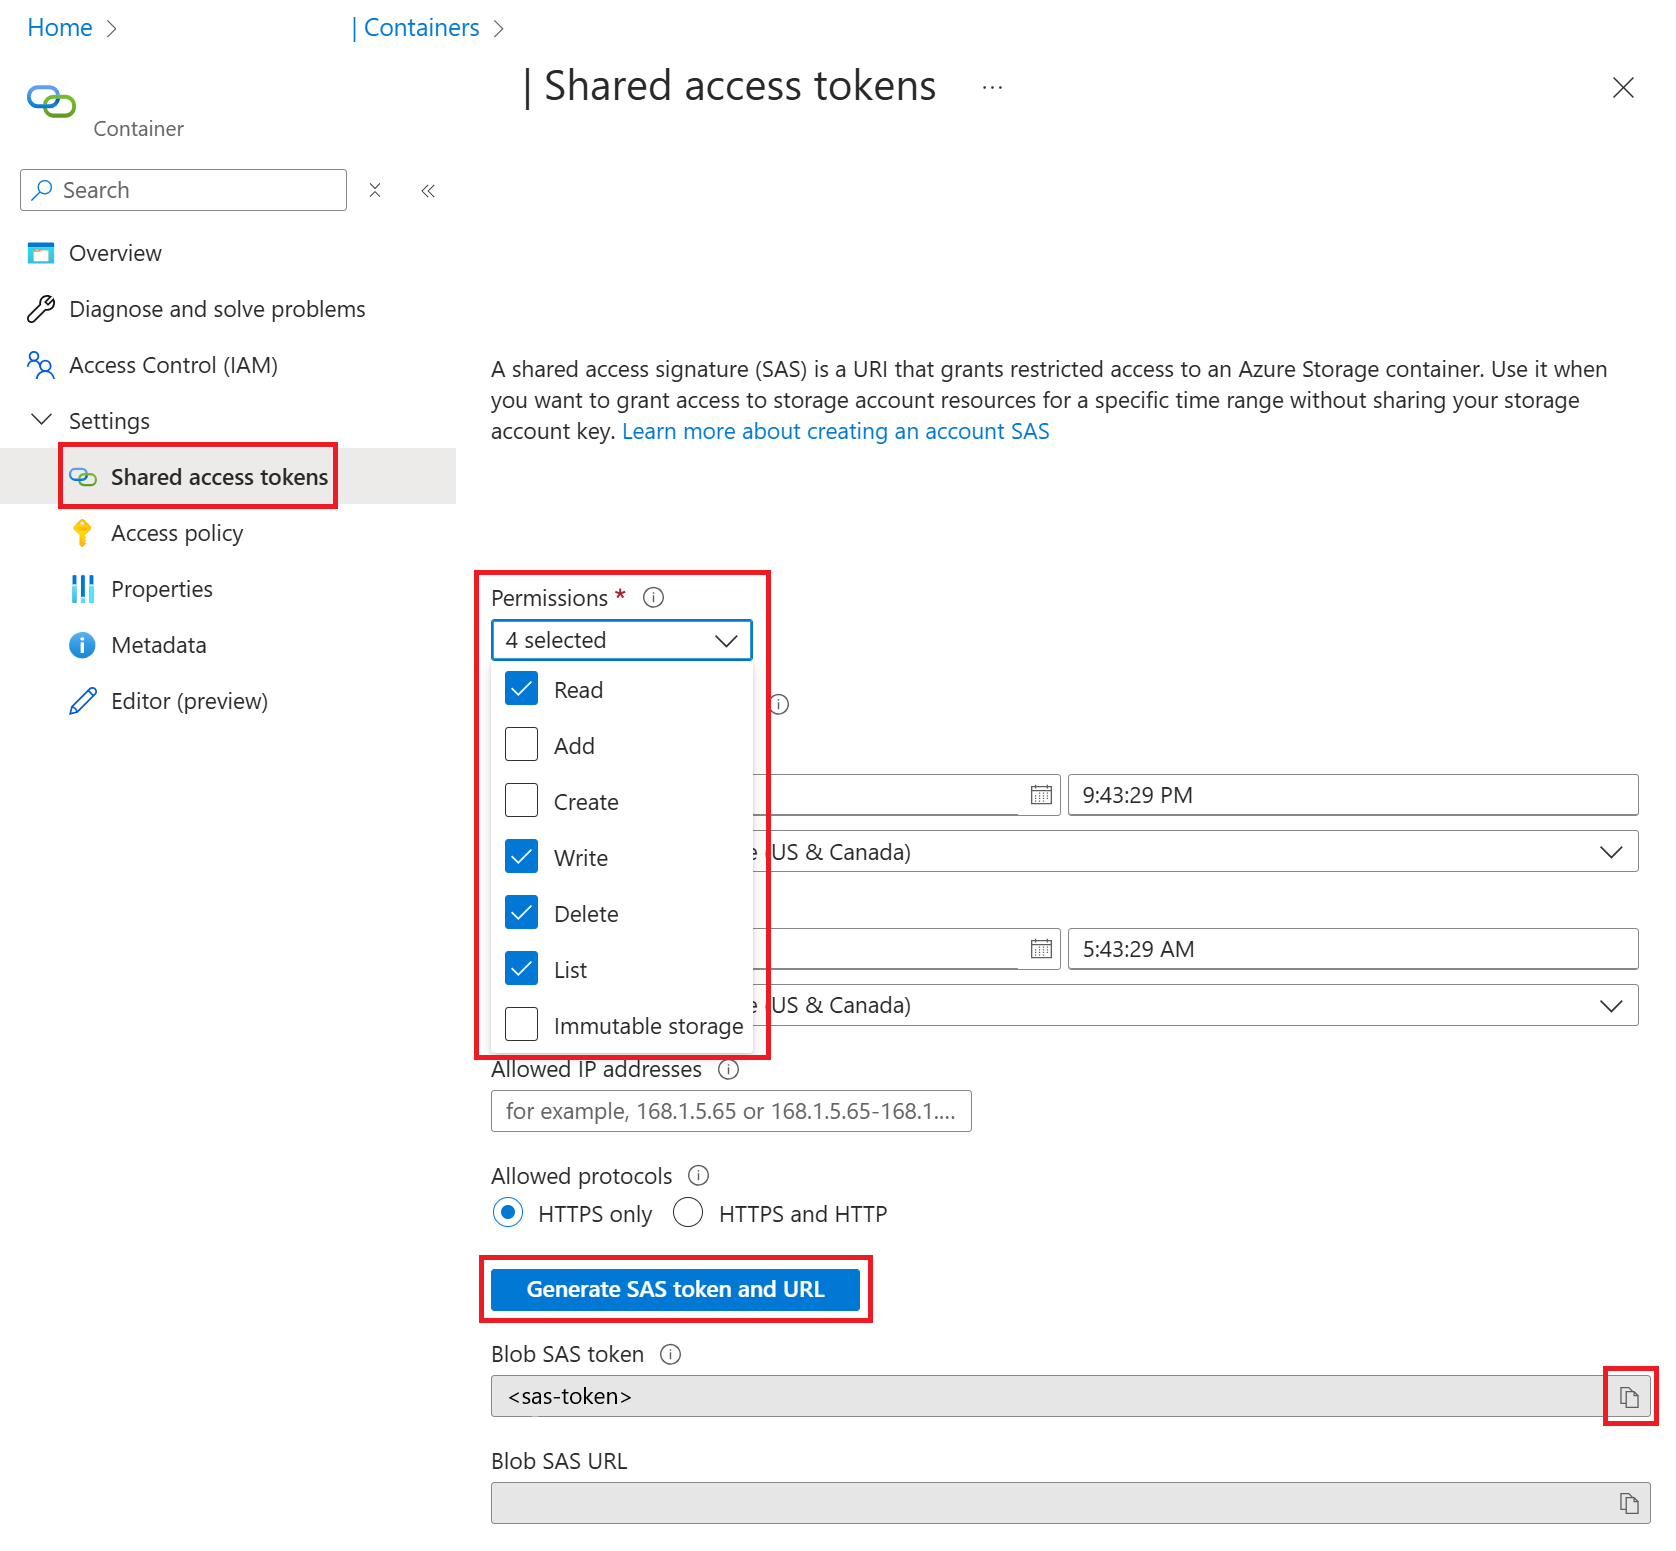The width and height of the screenshot is (1676, 1551).
Task: Click the Access Control (IAM) icon
Action: pos(40,365)
